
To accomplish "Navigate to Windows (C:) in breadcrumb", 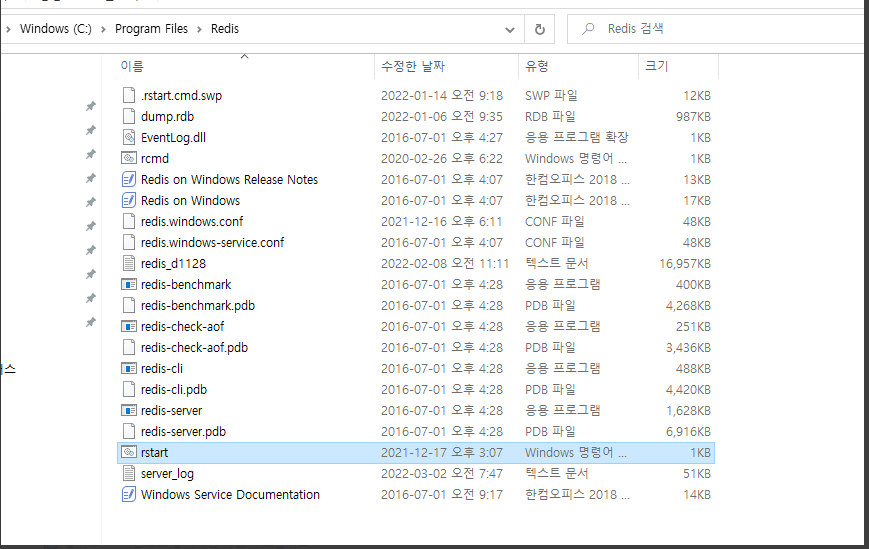I will 56,29.
